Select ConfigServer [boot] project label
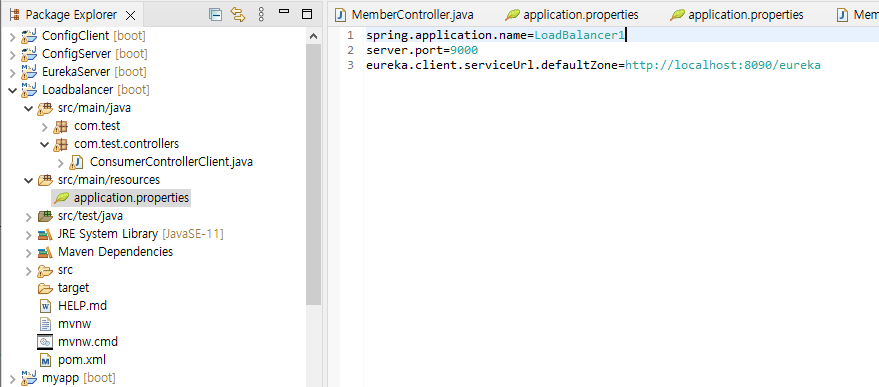 coord(95,54)
